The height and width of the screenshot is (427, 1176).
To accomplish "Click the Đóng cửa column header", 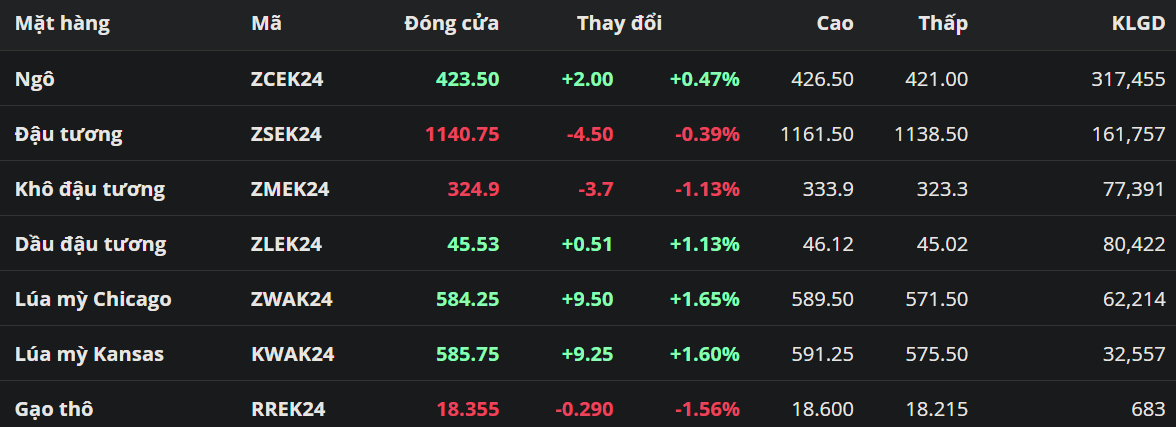I will [451, 23].
